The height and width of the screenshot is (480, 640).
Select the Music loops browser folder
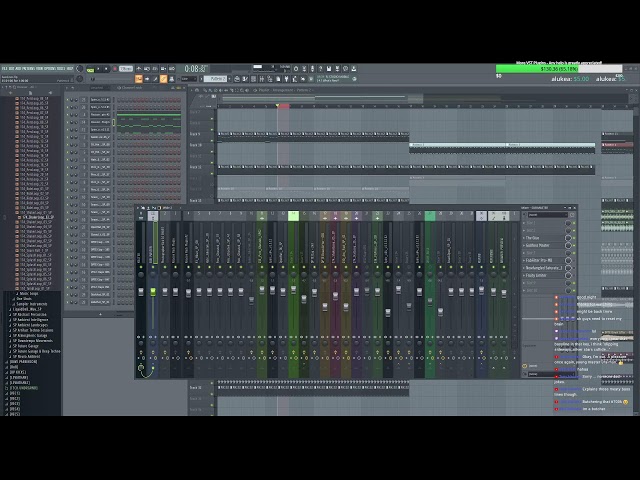point(29,293)
